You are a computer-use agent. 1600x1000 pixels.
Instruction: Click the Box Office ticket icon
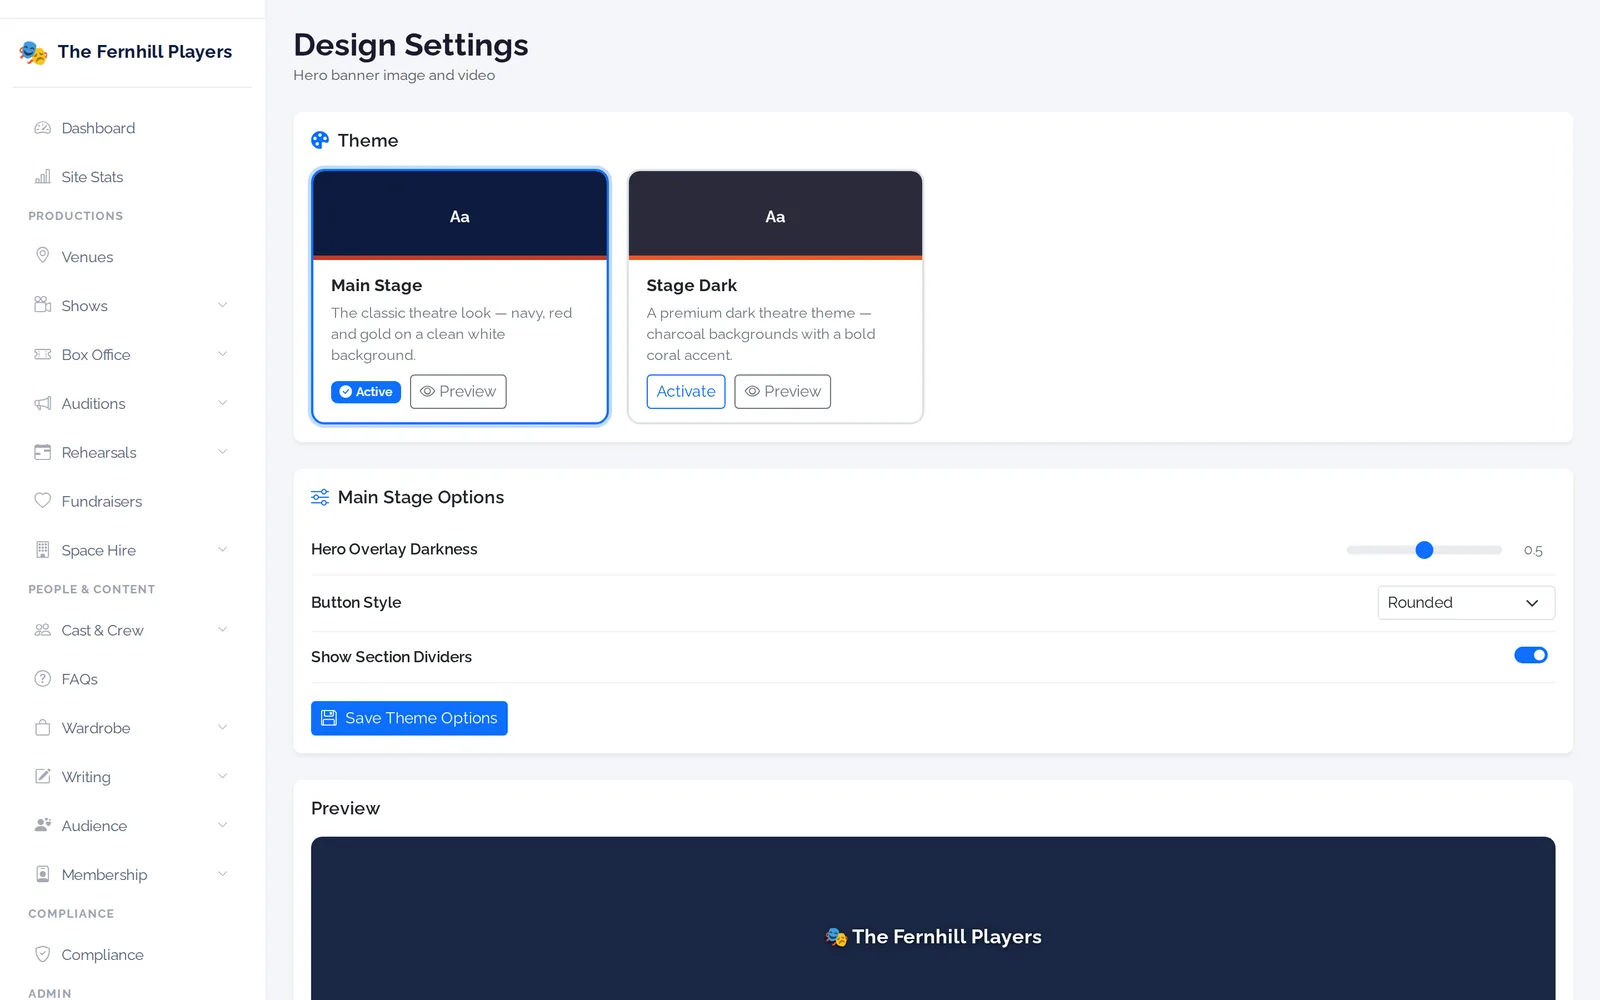point(43,354)
